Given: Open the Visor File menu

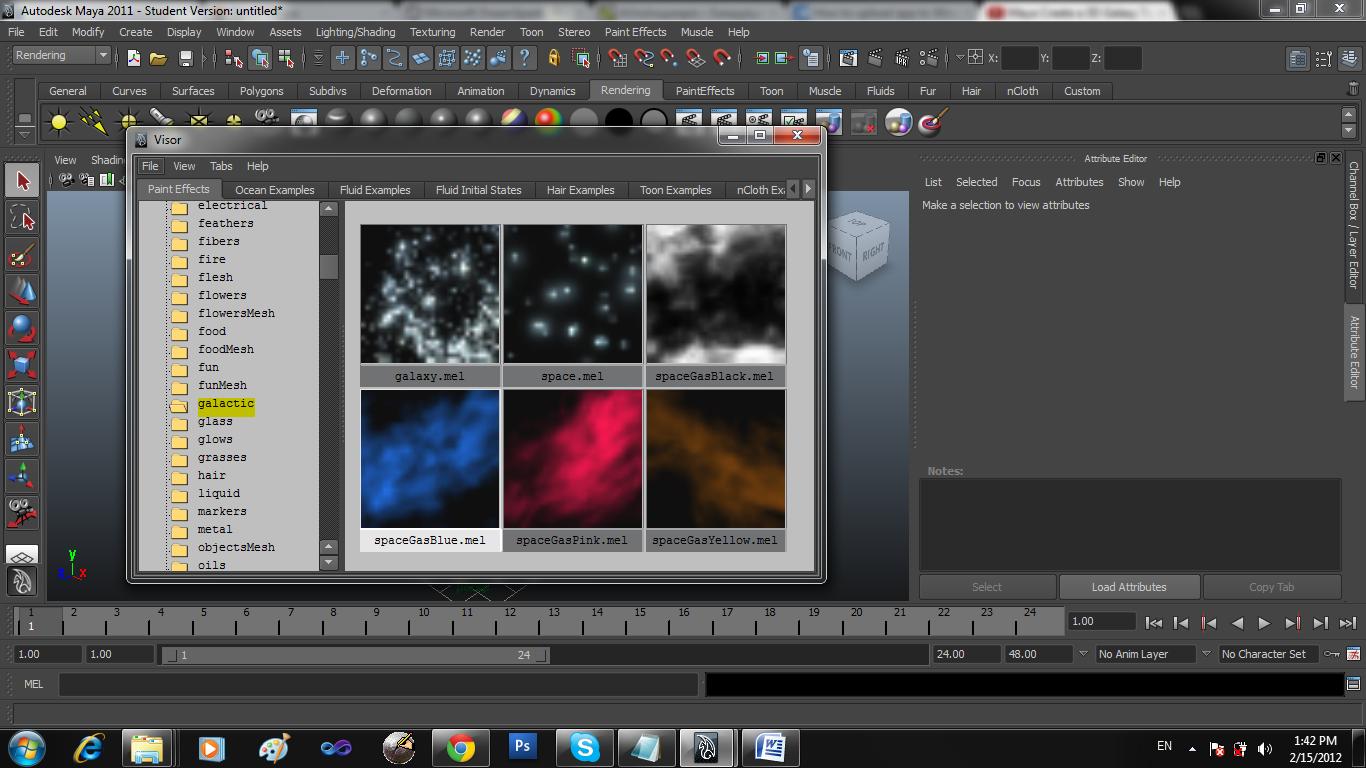Looking at the screenshot, I should click(149, 166).
